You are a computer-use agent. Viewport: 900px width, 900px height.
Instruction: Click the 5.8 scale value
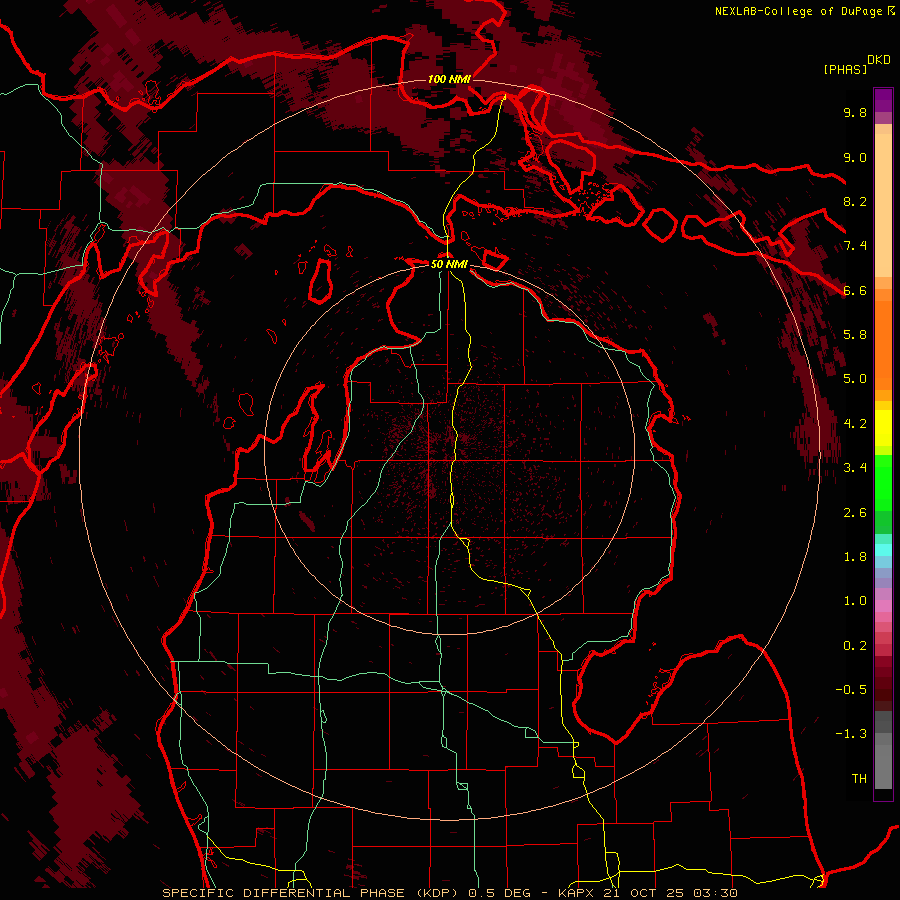855,335
